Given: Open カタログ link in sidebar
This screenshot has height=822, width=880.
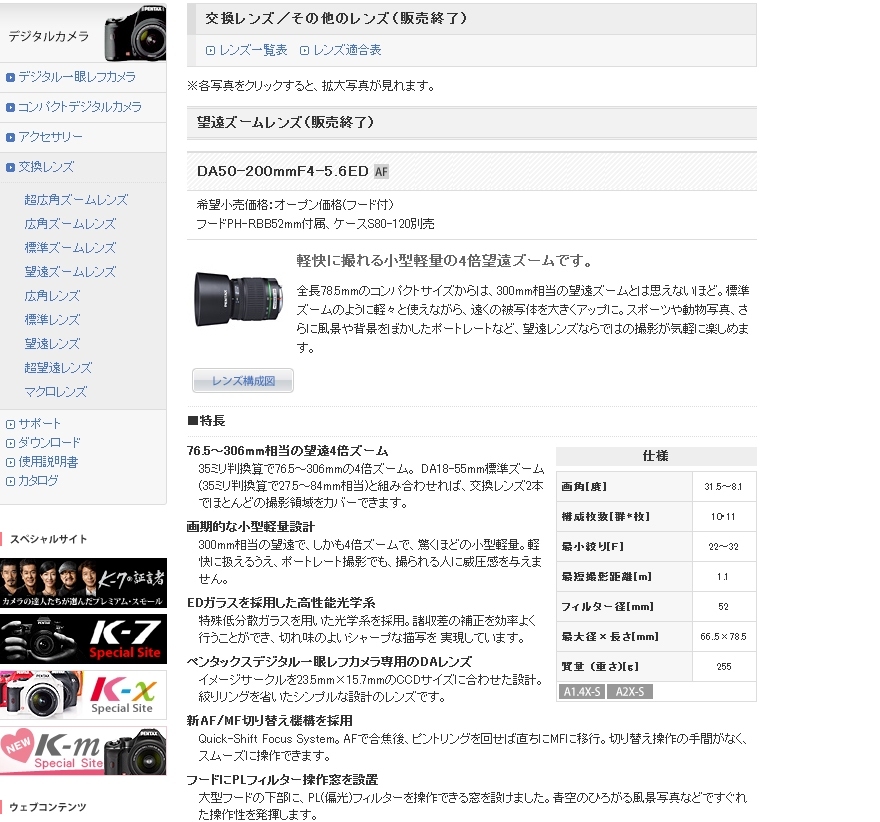Looking at the screenshot, I should click(x=38, y=481).
